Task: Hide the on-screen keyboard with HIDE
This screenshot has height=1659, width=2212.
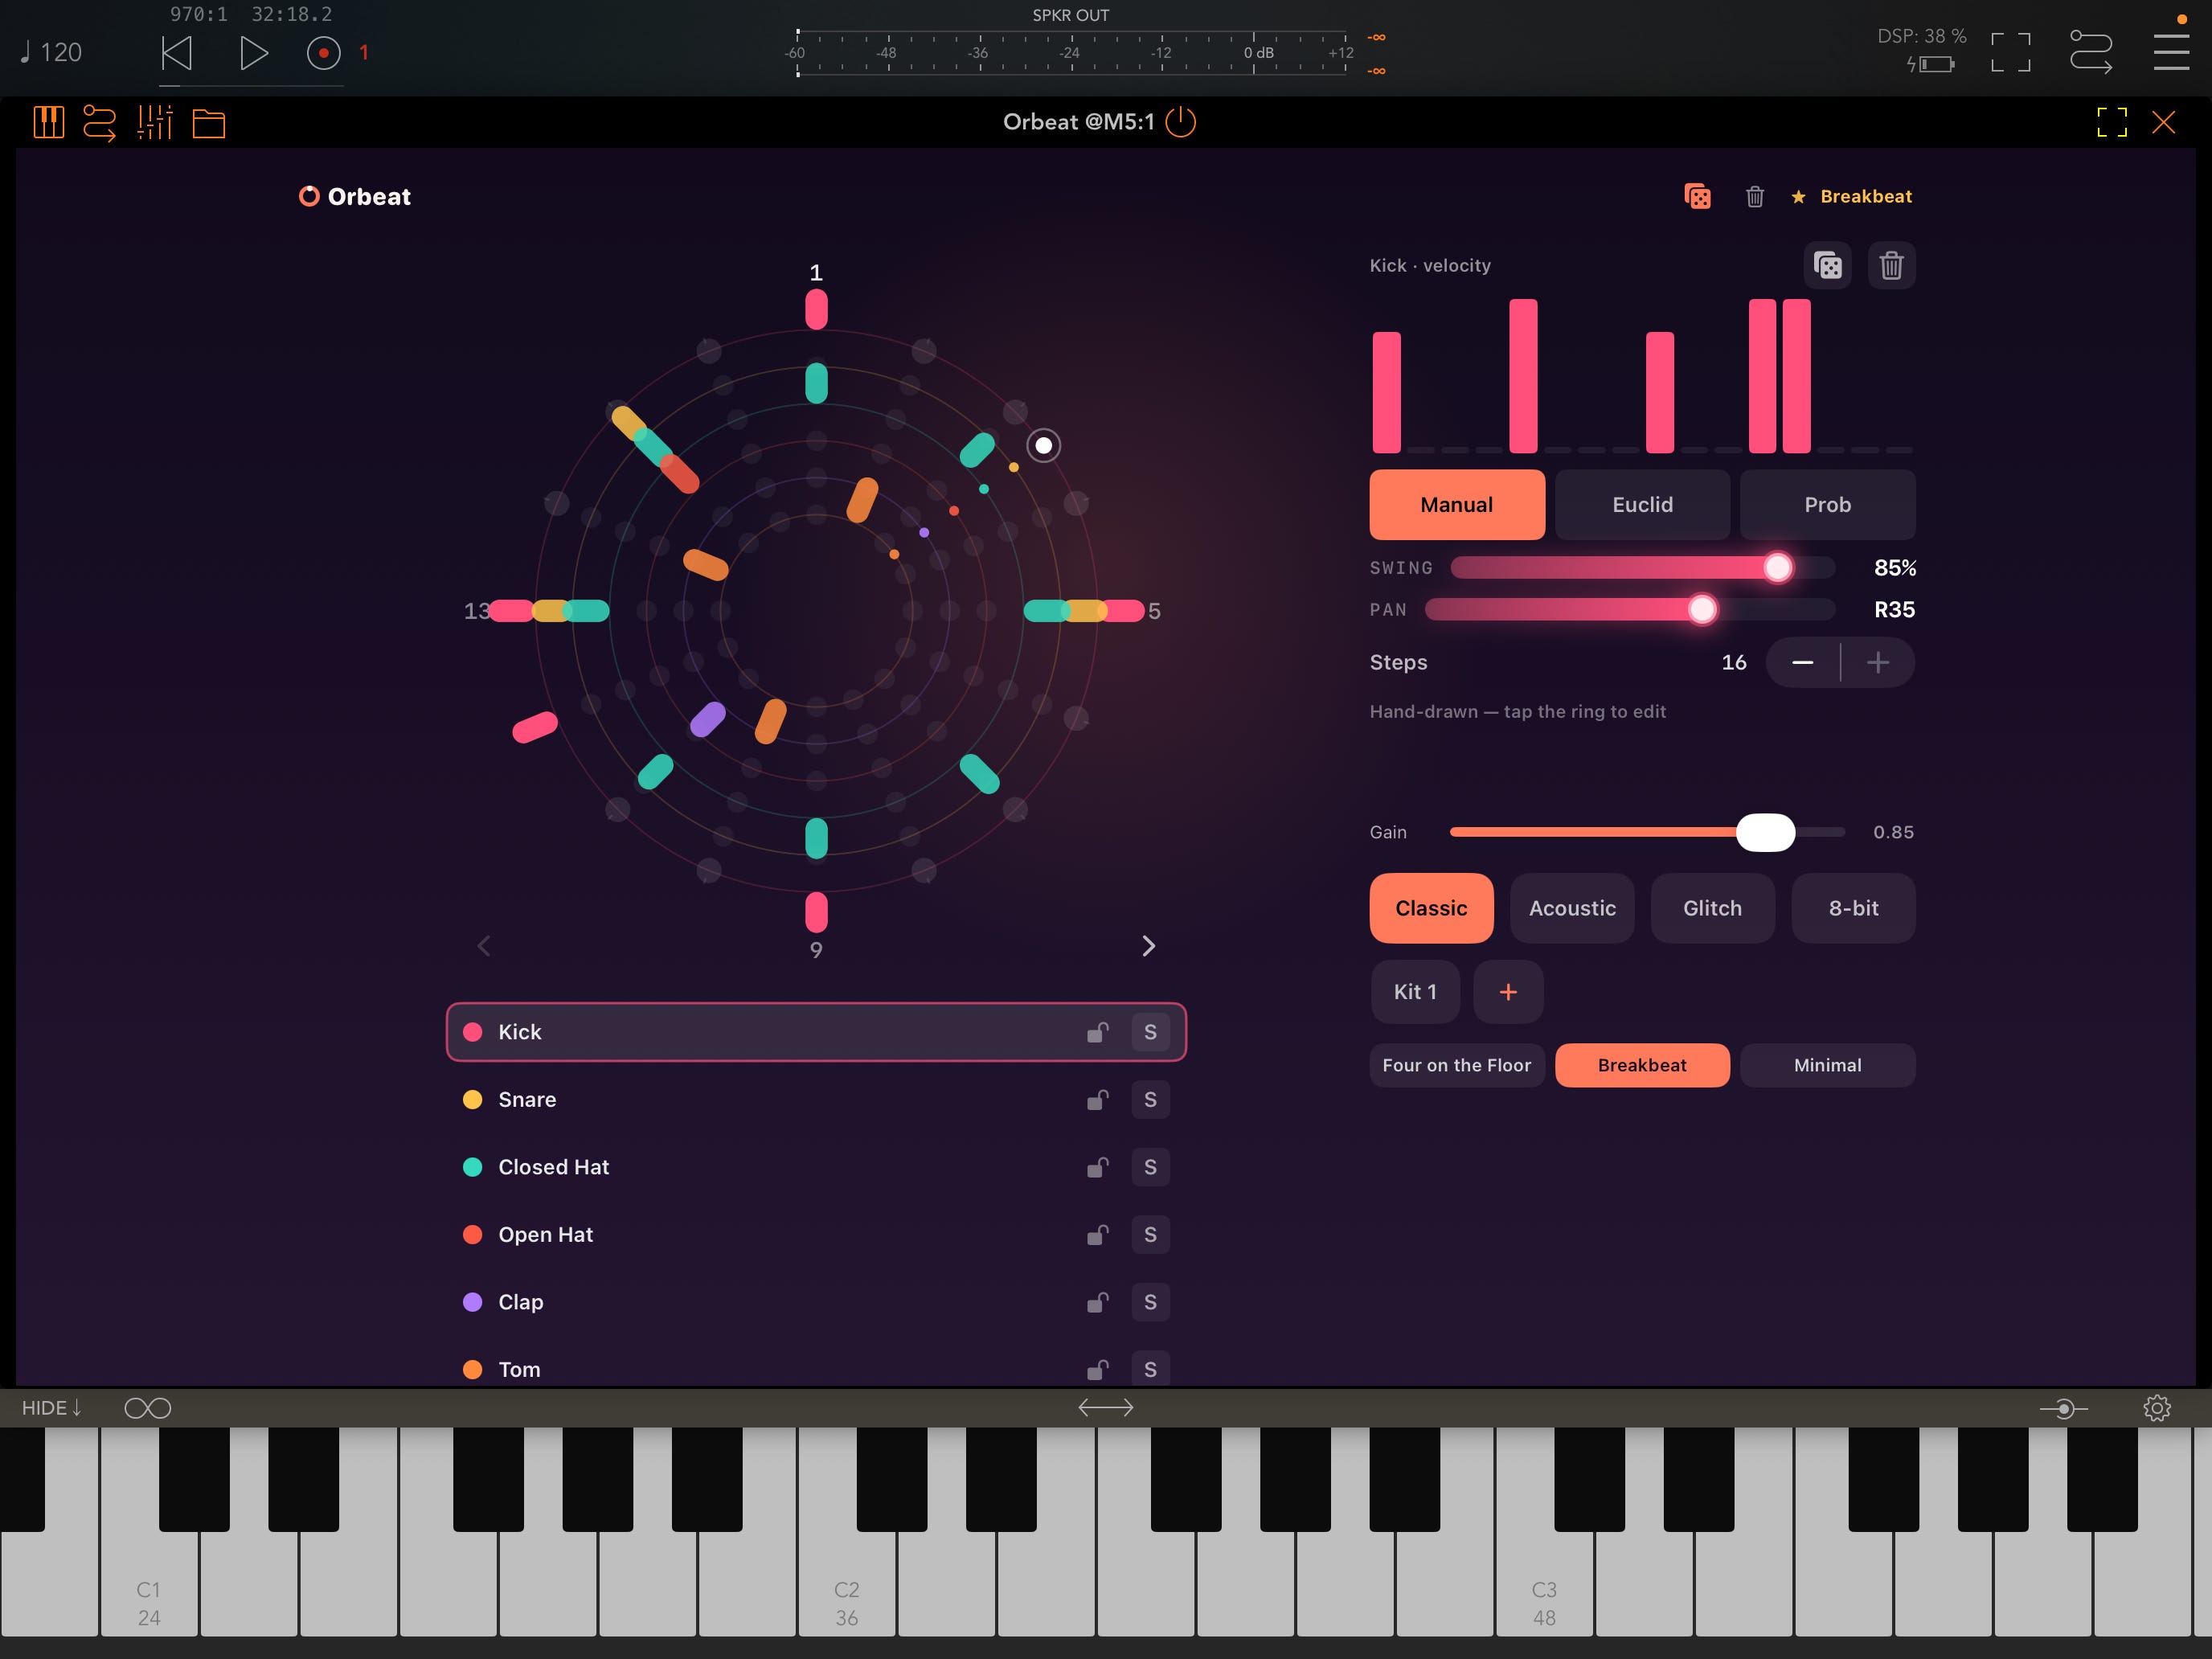Action: pyautogui.click(x=52, y=1408)
